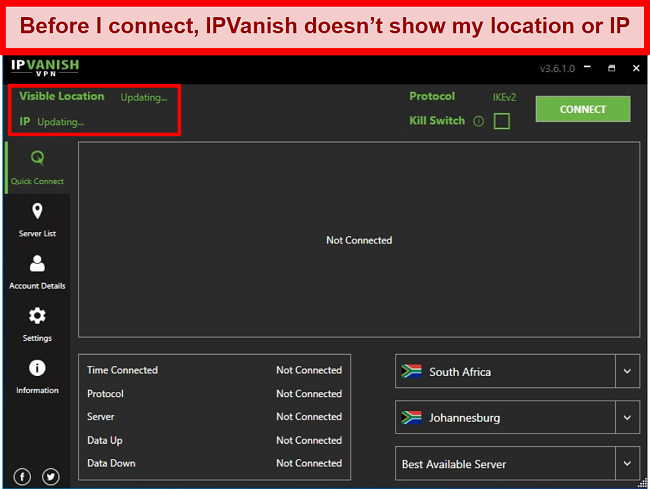The width and height of the screenshot is (650, 489).
Task: Click the flag icon beside Johannesburg
Action: 411,417
